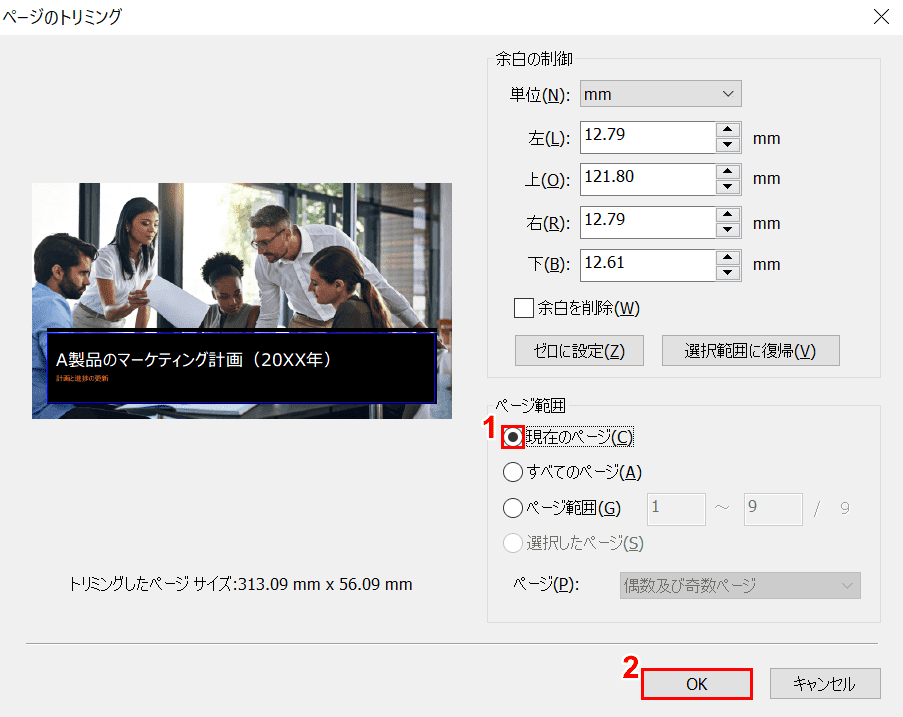This screenshot has width=903, height=717.
Task: Click the 右 margin field showing 12.79
Action: (648, 222)
